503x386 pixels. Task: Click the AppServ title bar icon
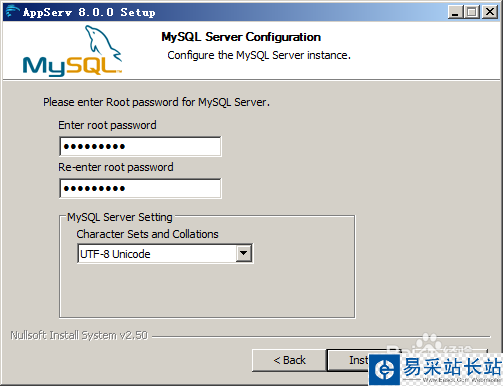click(12, 12)
